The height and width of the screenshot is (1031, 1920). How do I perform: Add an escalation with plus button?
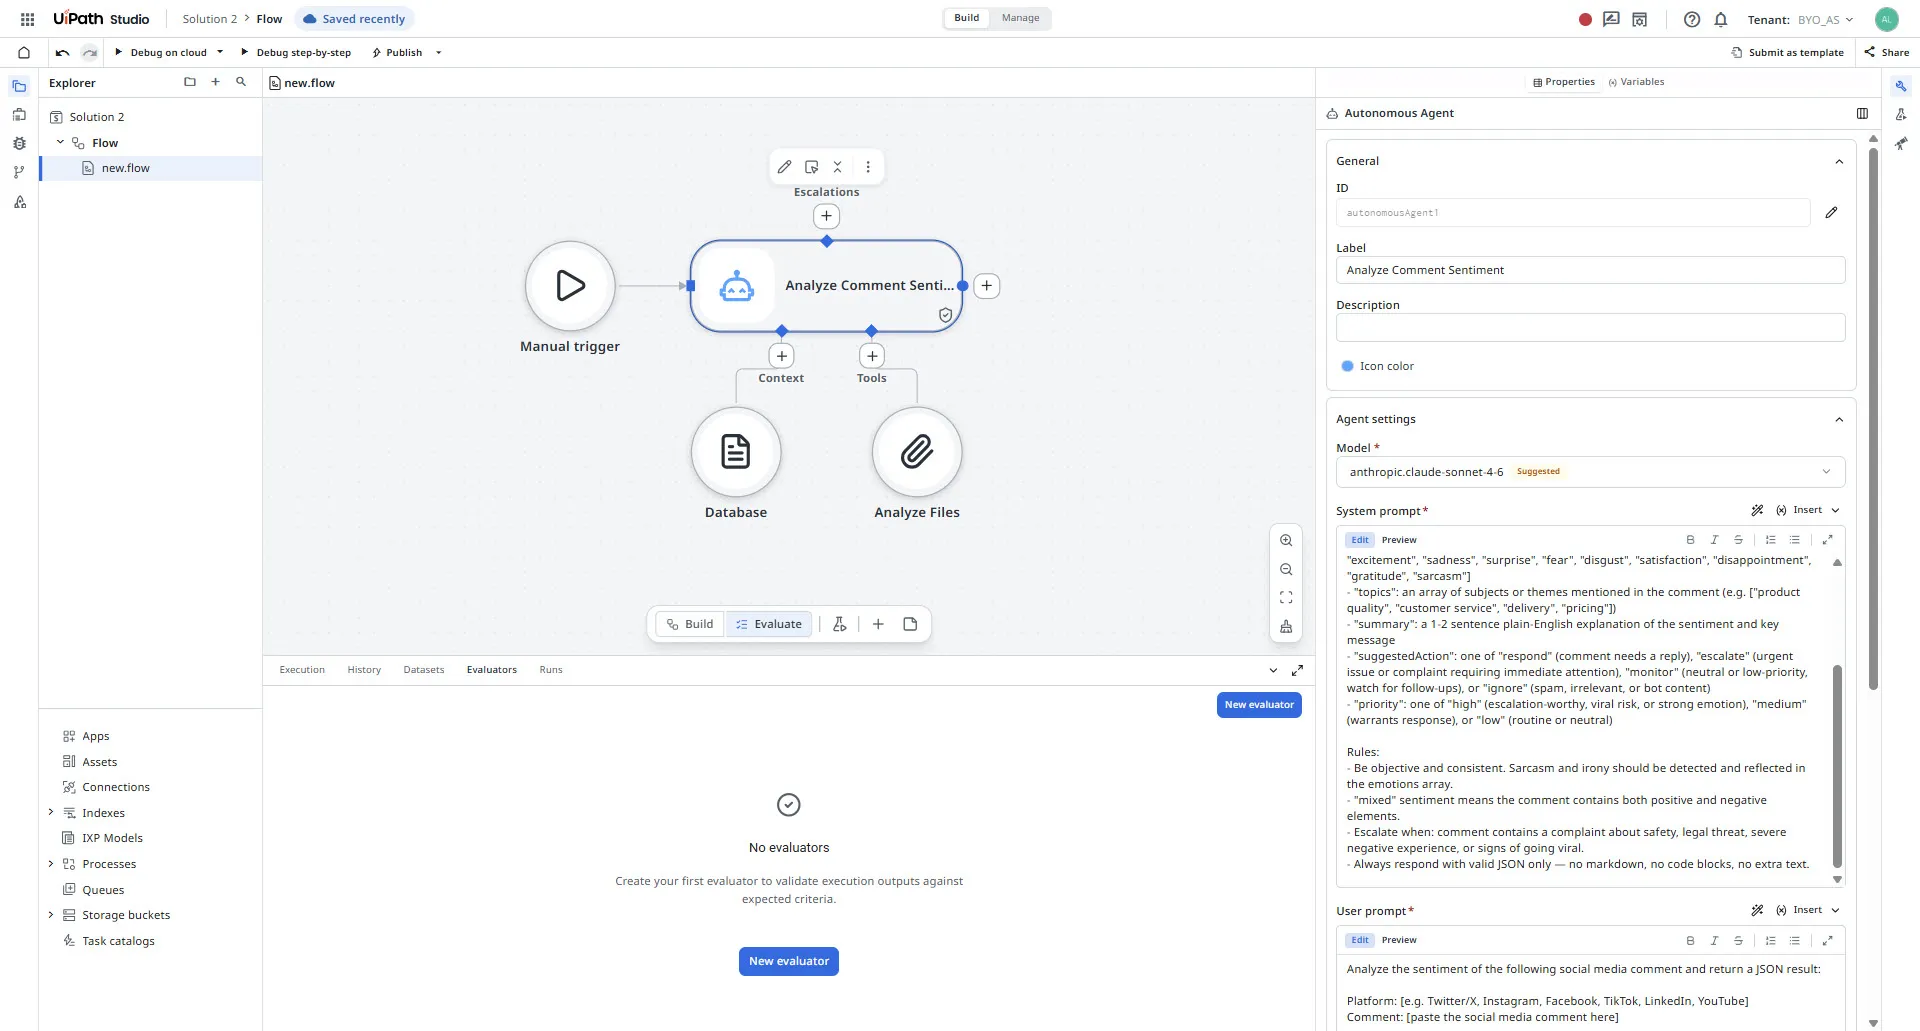click(826, 216)
